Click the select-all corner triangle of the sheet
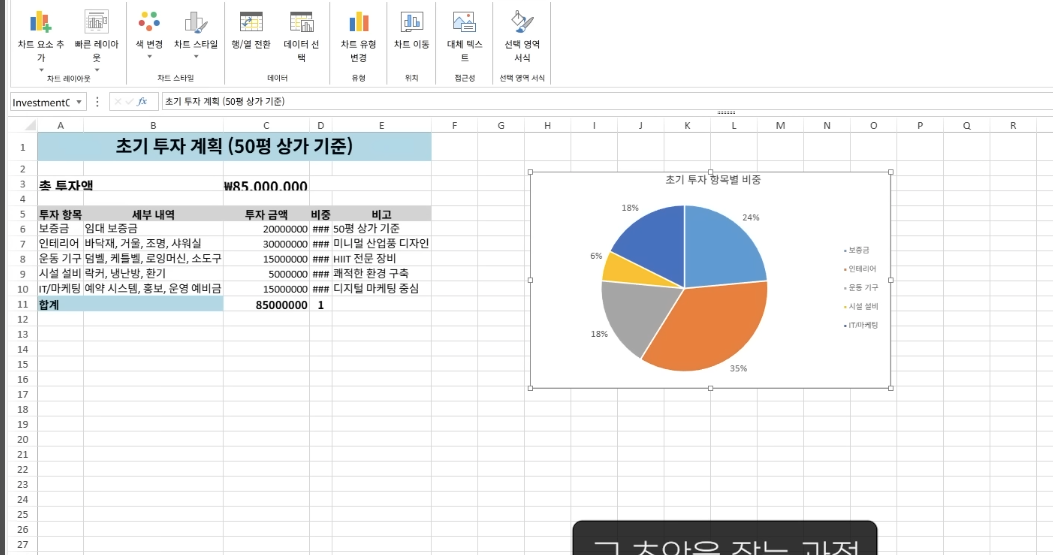Screen dimensions: 1053x555 30,125
